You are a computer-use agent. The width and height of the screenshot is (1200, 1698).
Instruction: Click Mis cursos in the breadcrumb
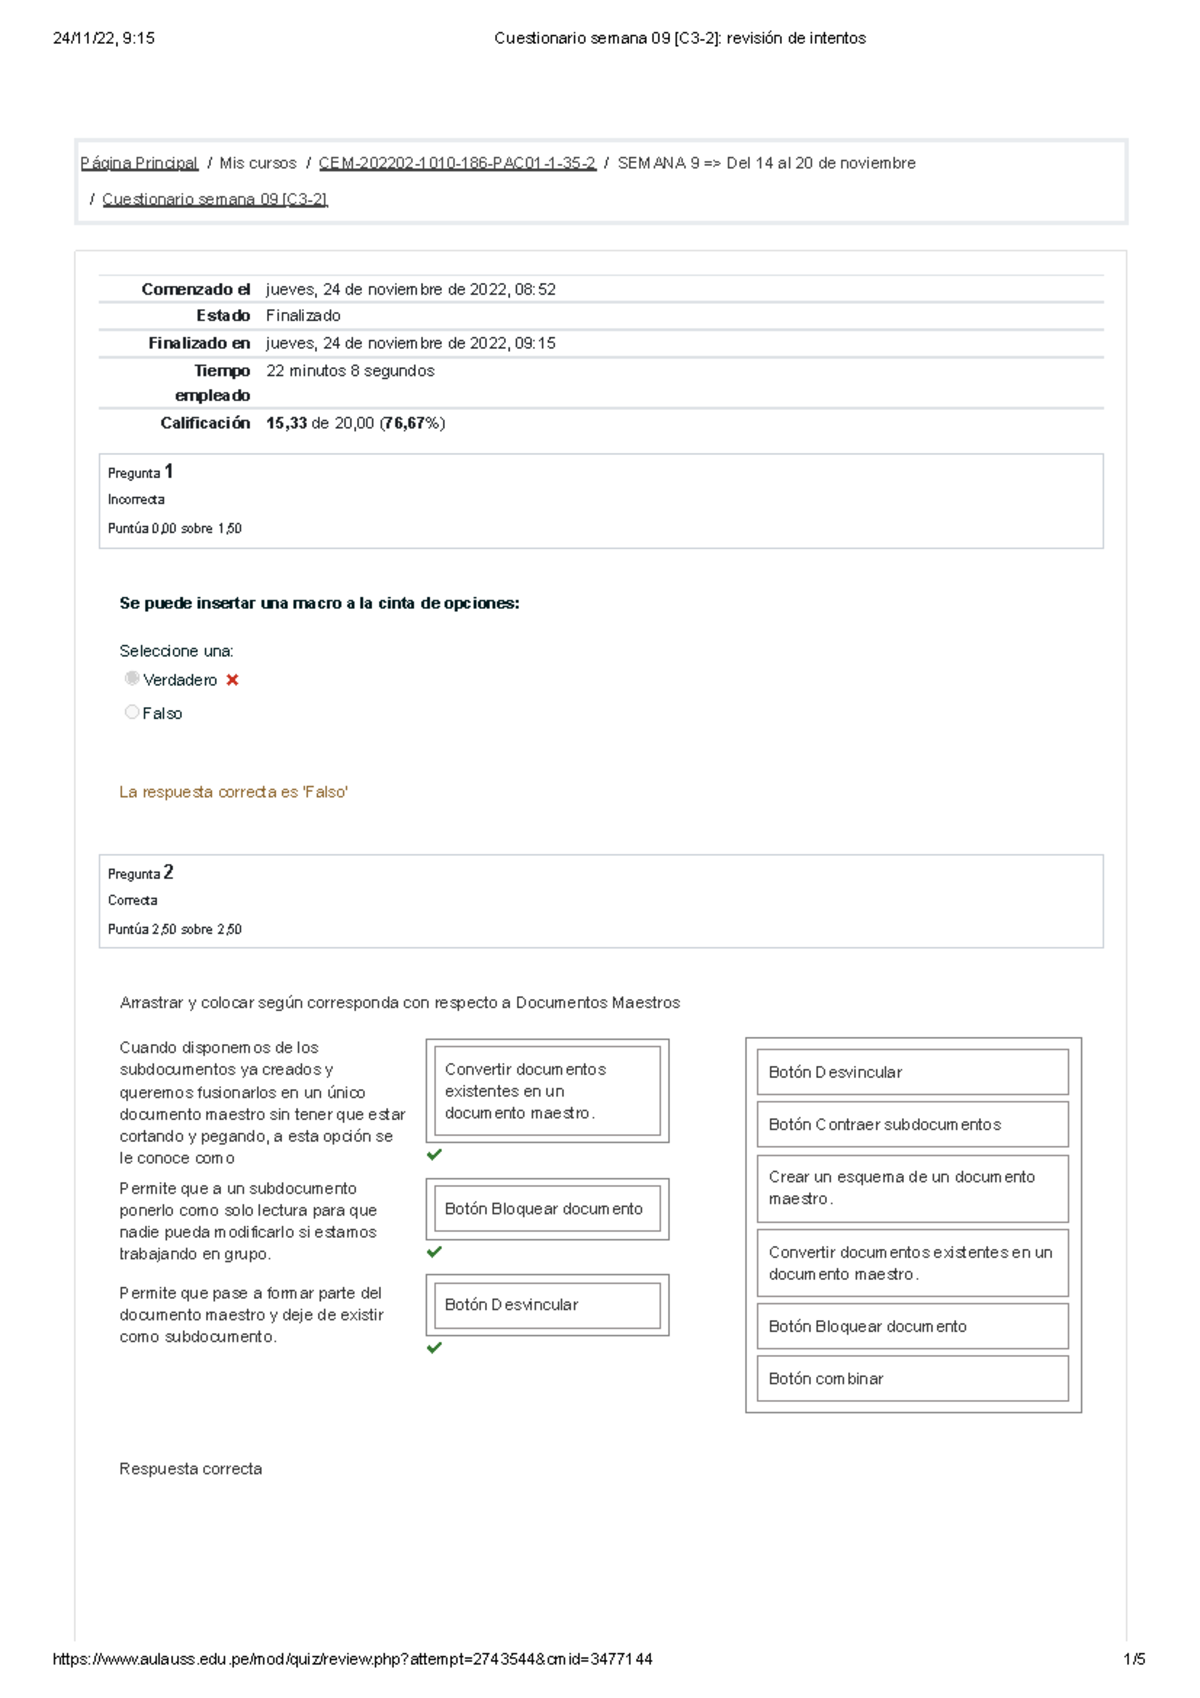258,163
